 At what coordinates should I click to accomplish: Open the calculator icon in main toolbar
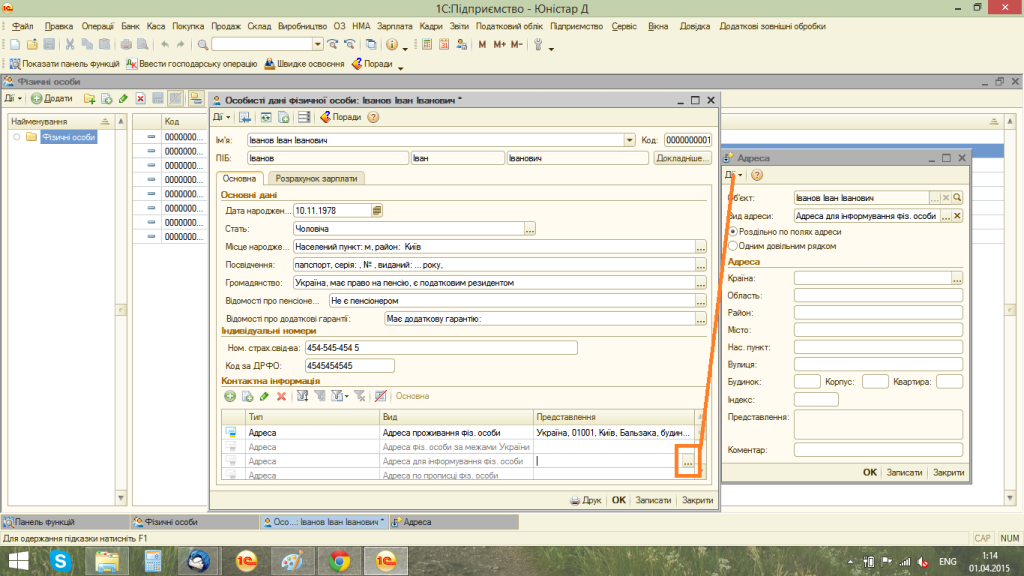click(x=426, y=44)
